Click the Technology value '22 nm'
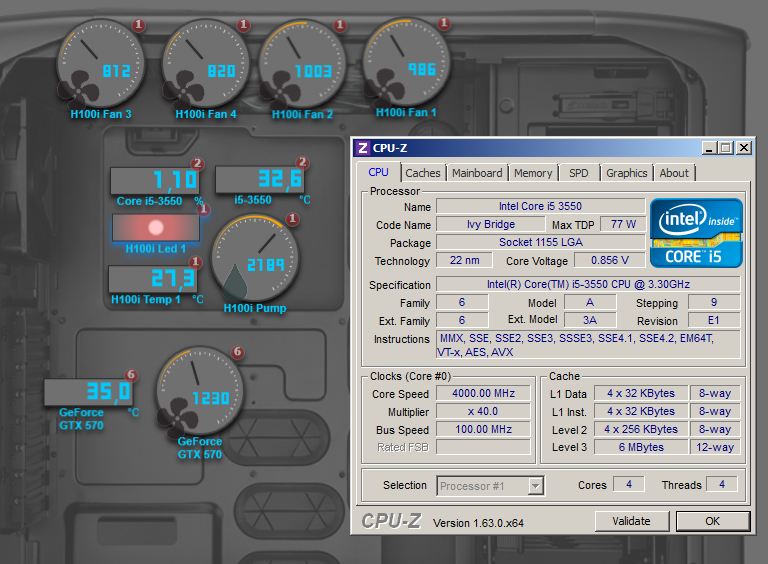The height and width of the screenshot is (564, 768). click(x=464, y=260)
